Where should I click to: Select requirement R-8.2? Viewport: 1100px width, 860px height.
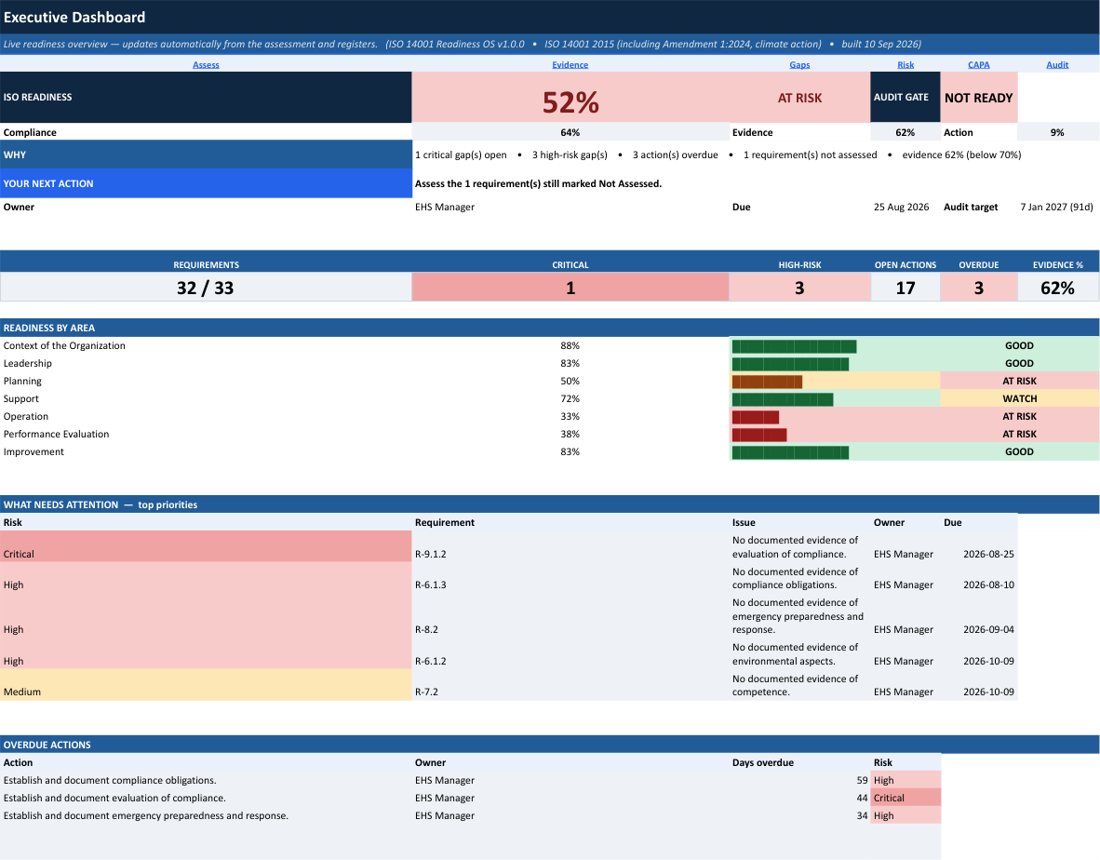426,630
